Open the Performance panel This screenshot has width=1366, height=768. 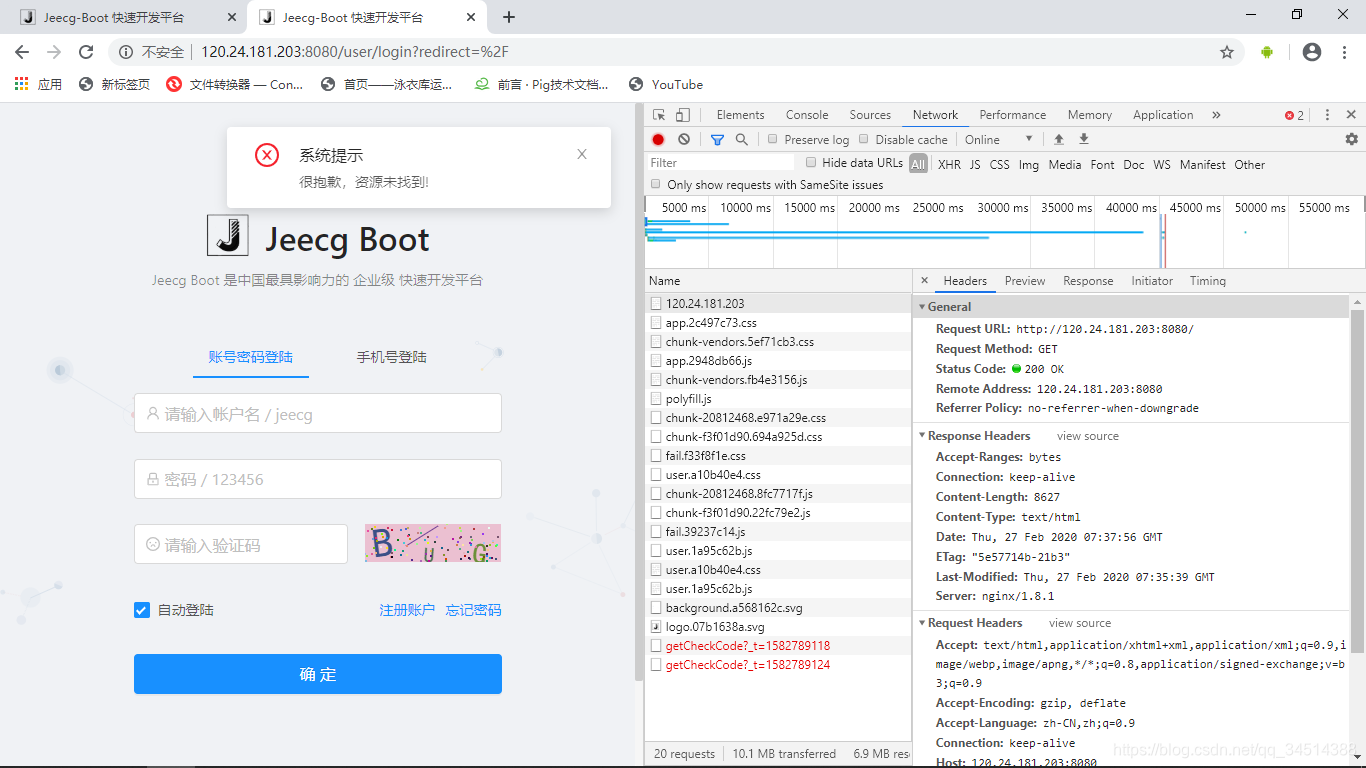pyautogui.click(x=1013, y=115)
